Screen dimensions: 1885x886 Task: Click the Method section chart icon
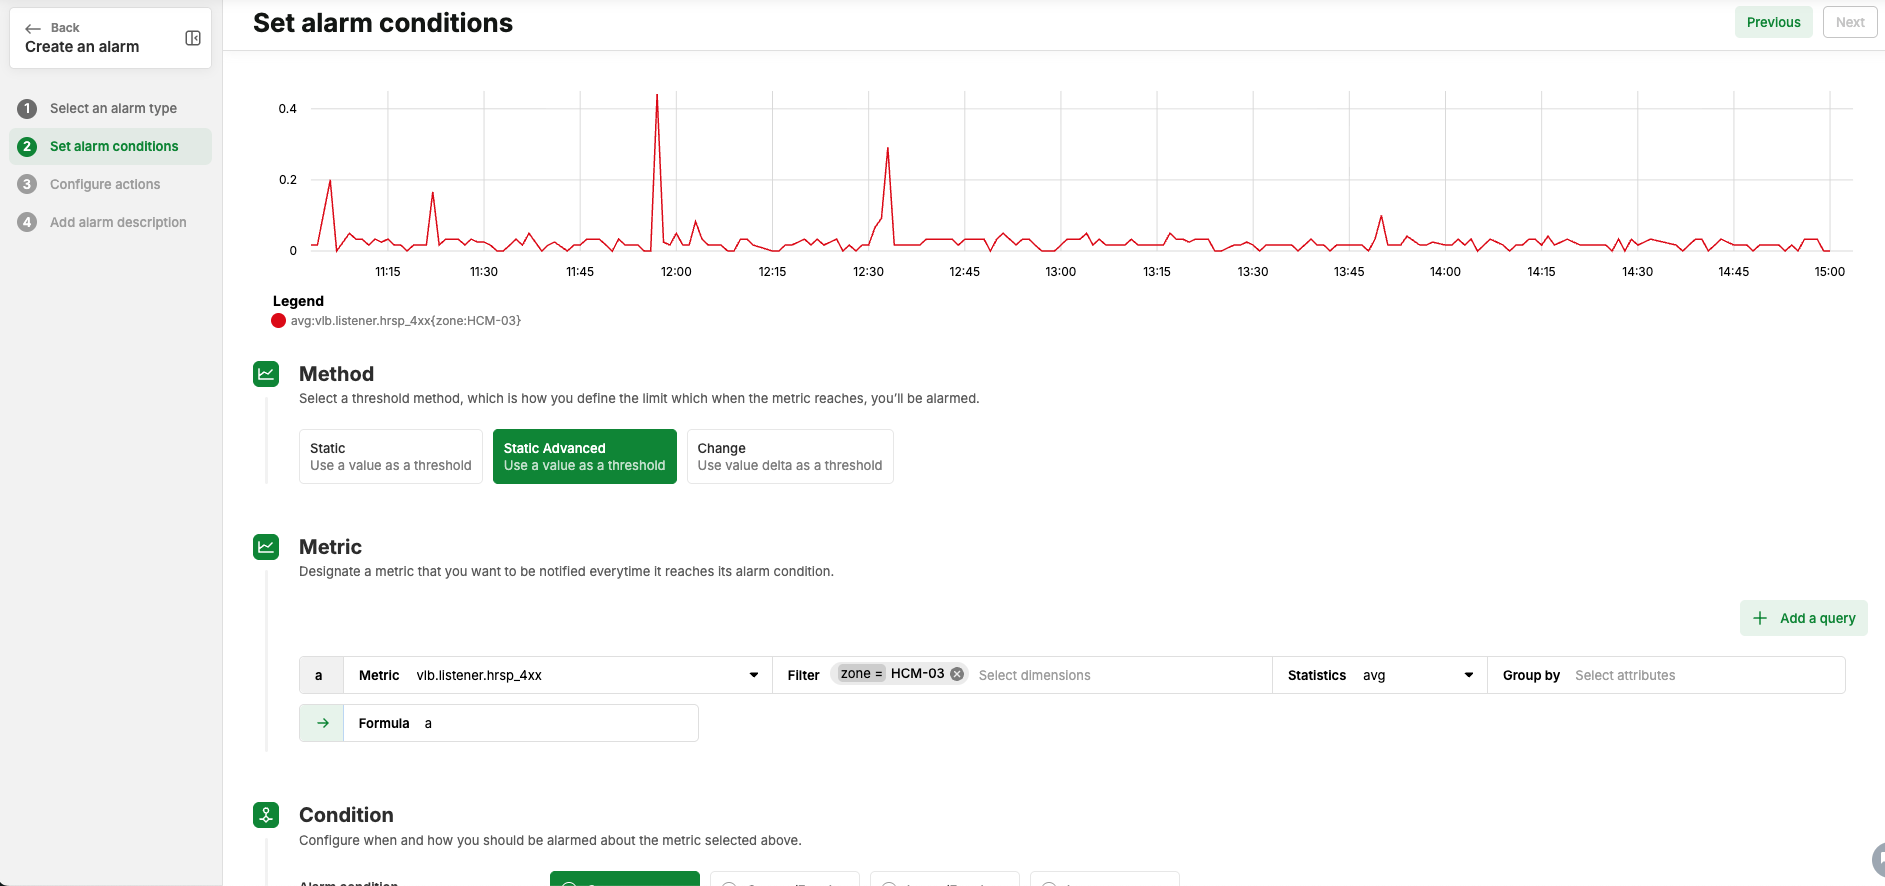tap(266, 374)
